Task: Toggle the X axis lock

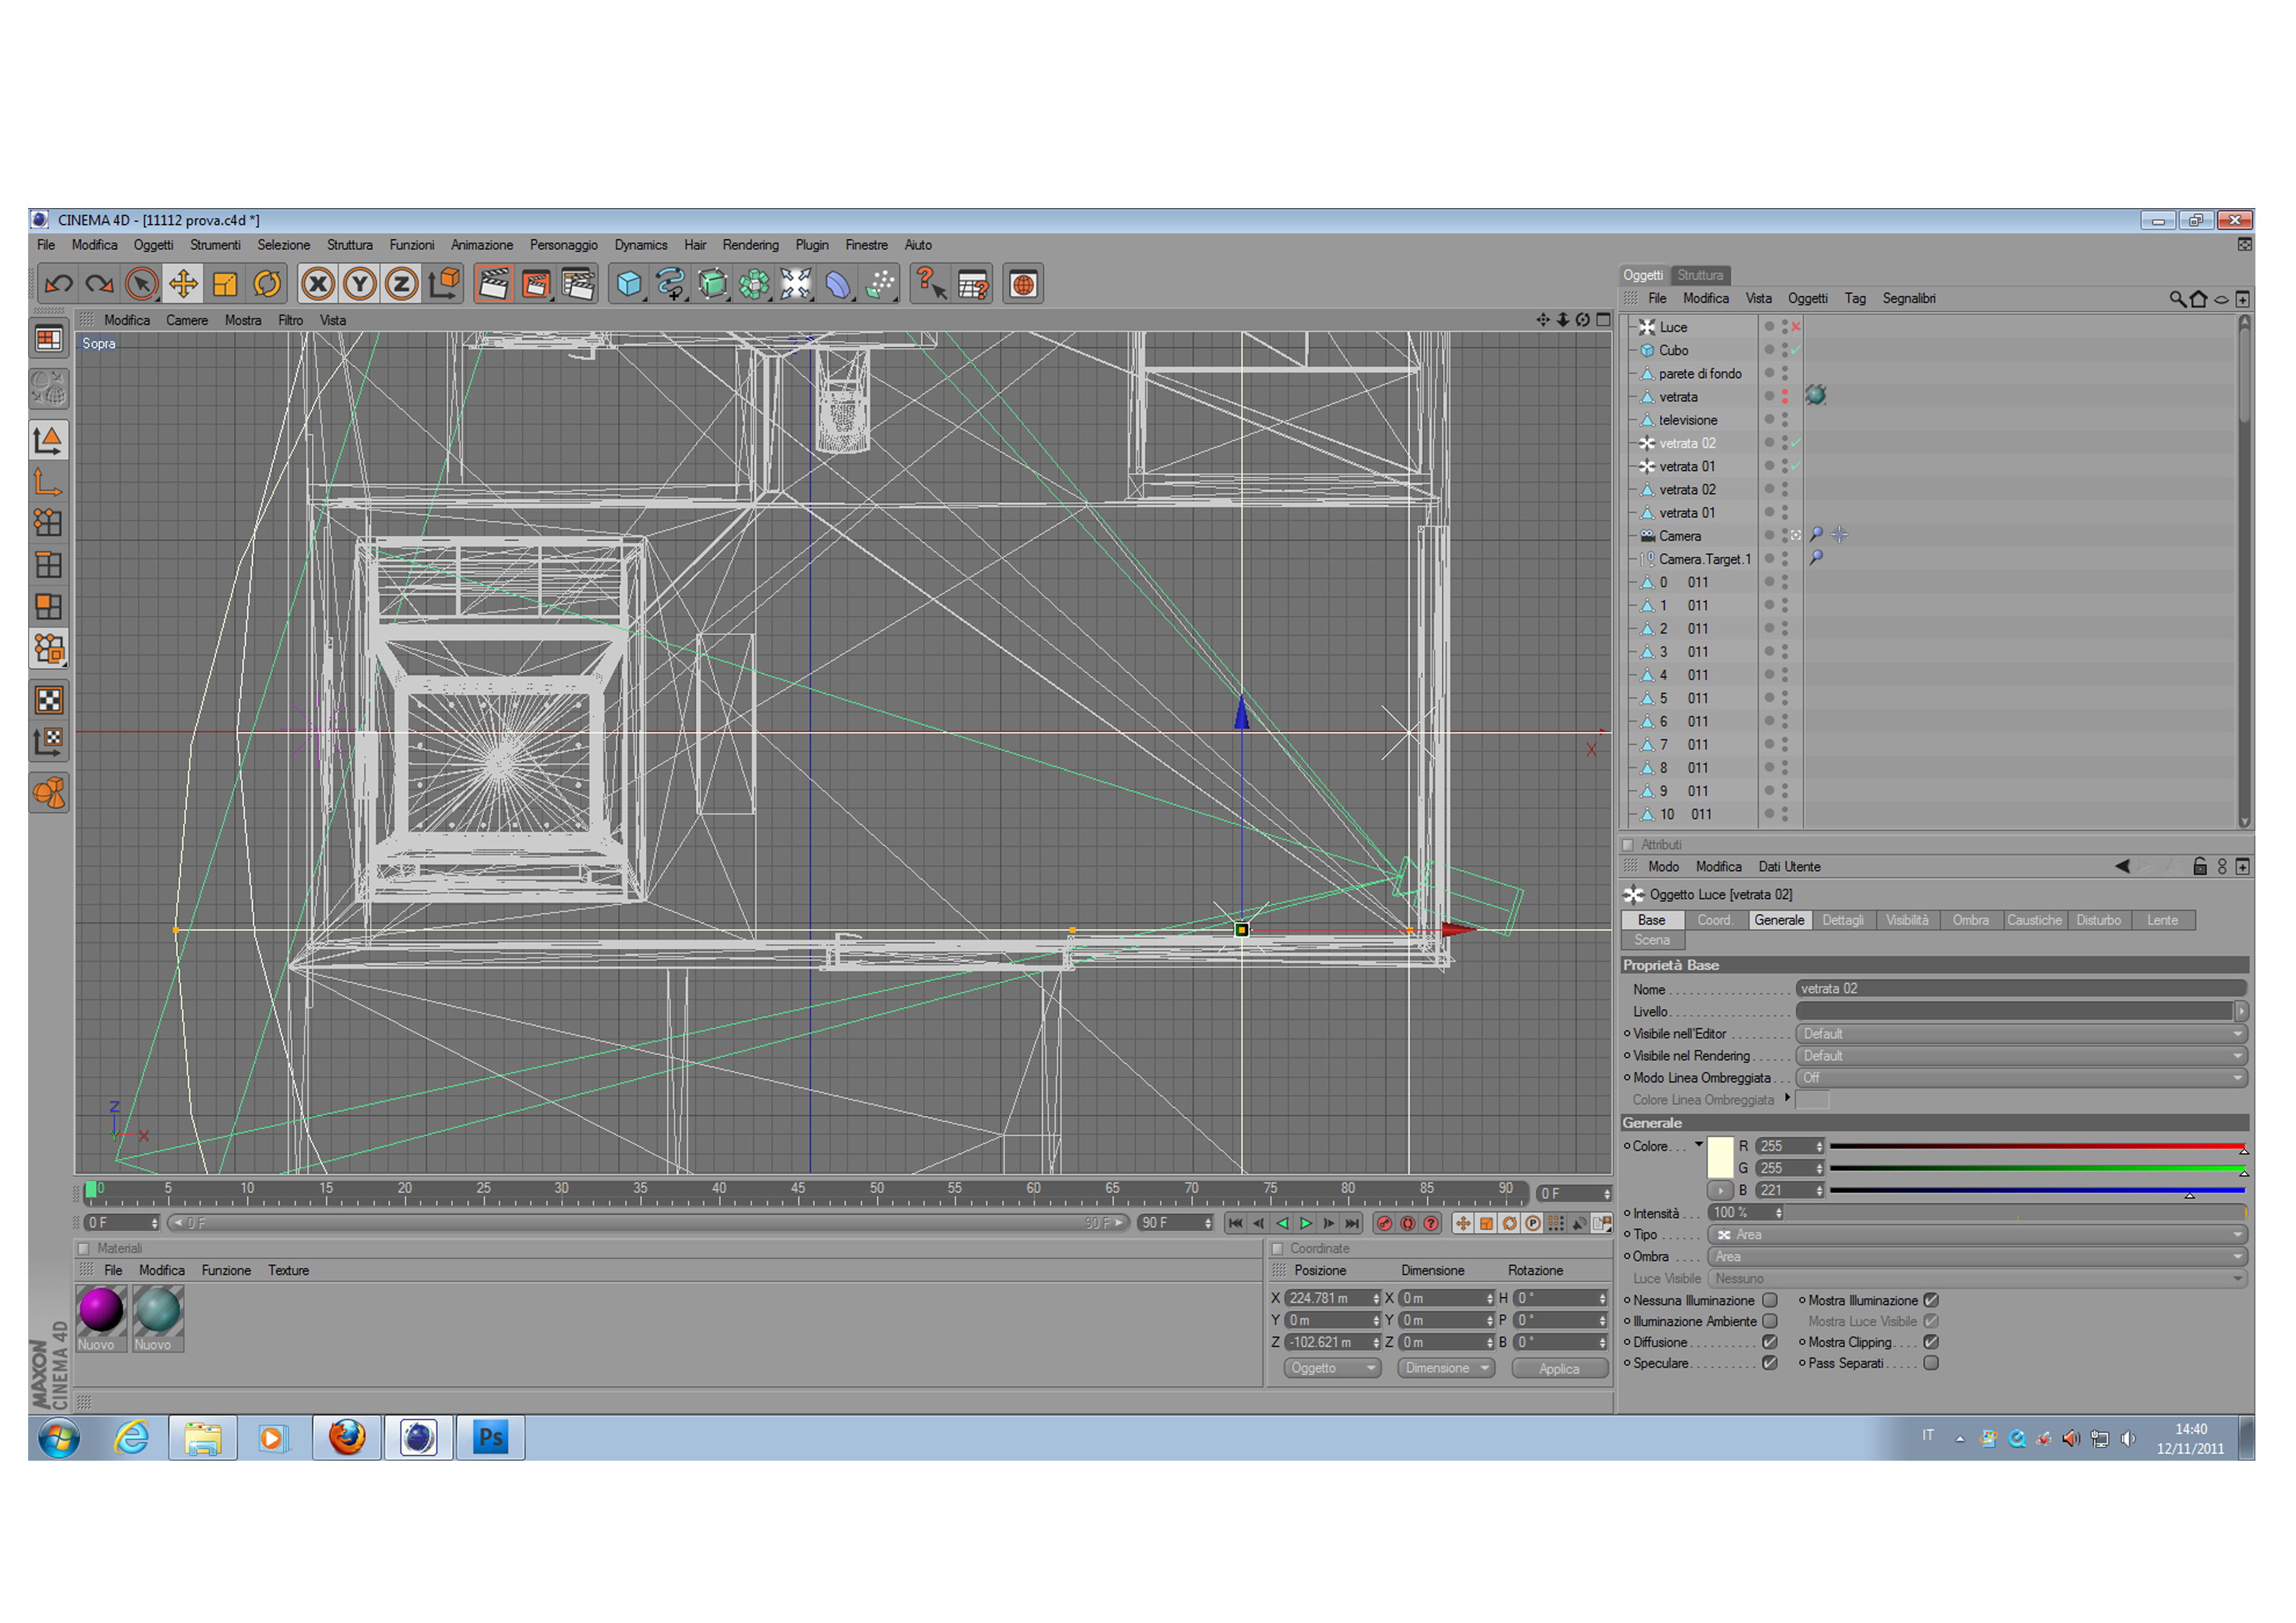Action: tap(318, 285)
